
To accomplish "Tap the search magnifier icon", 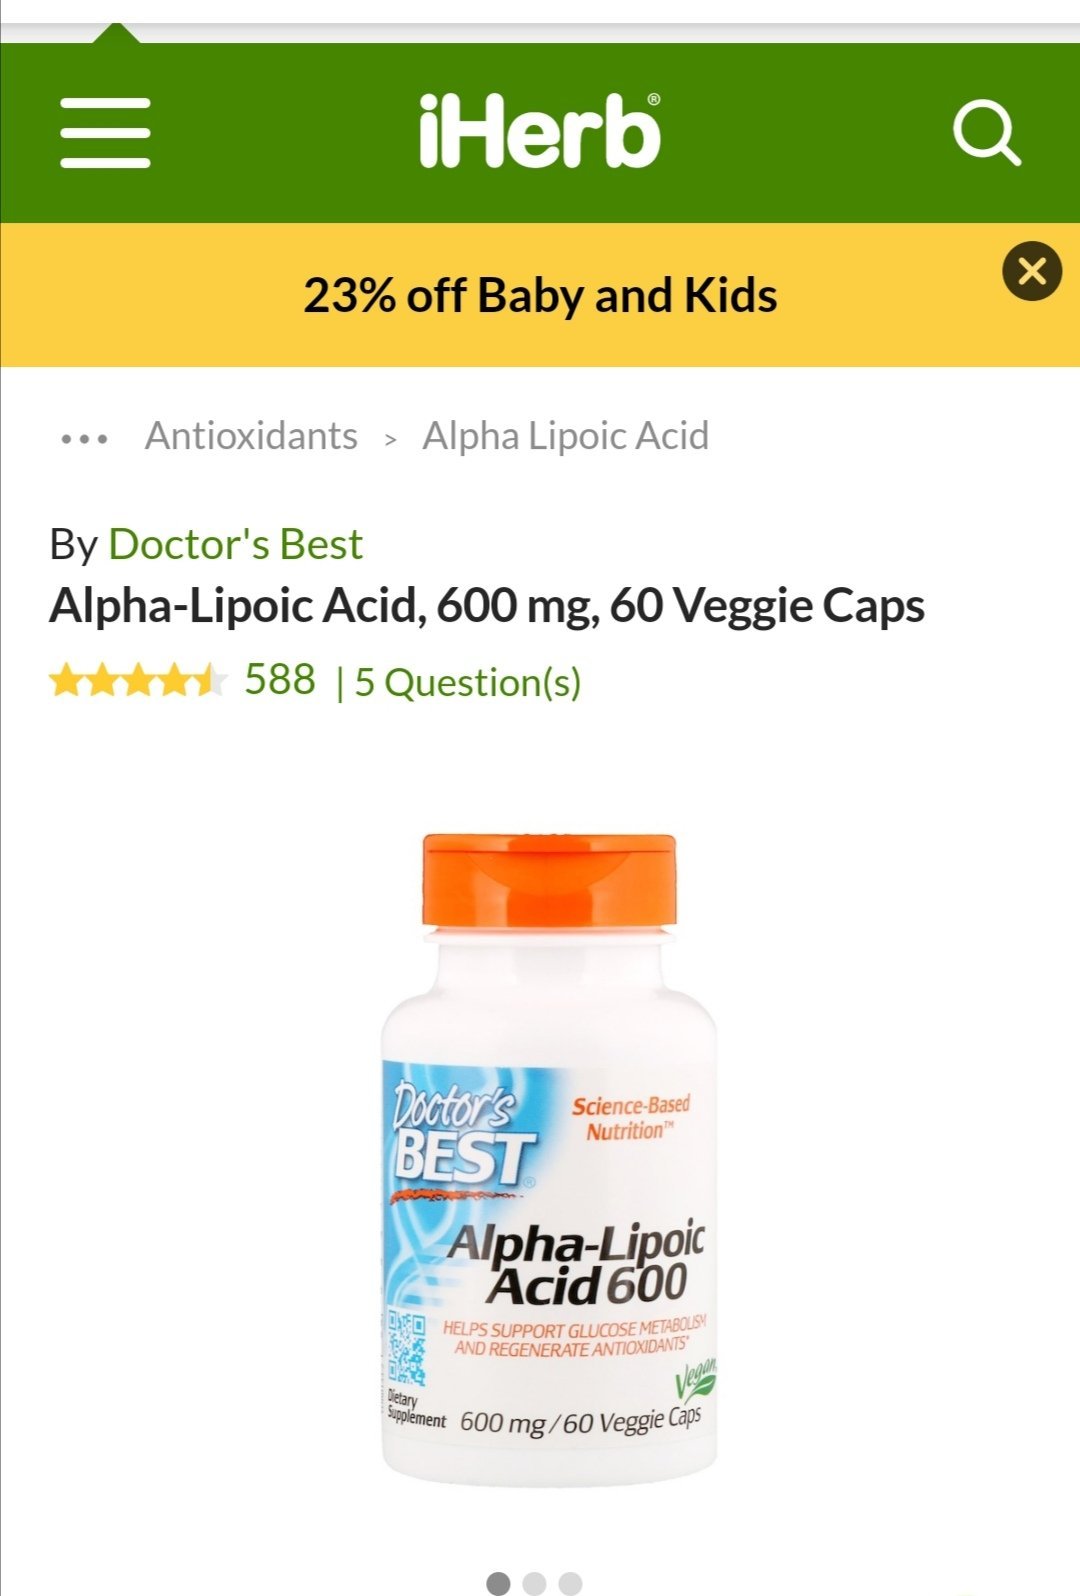I will [986, 133].
